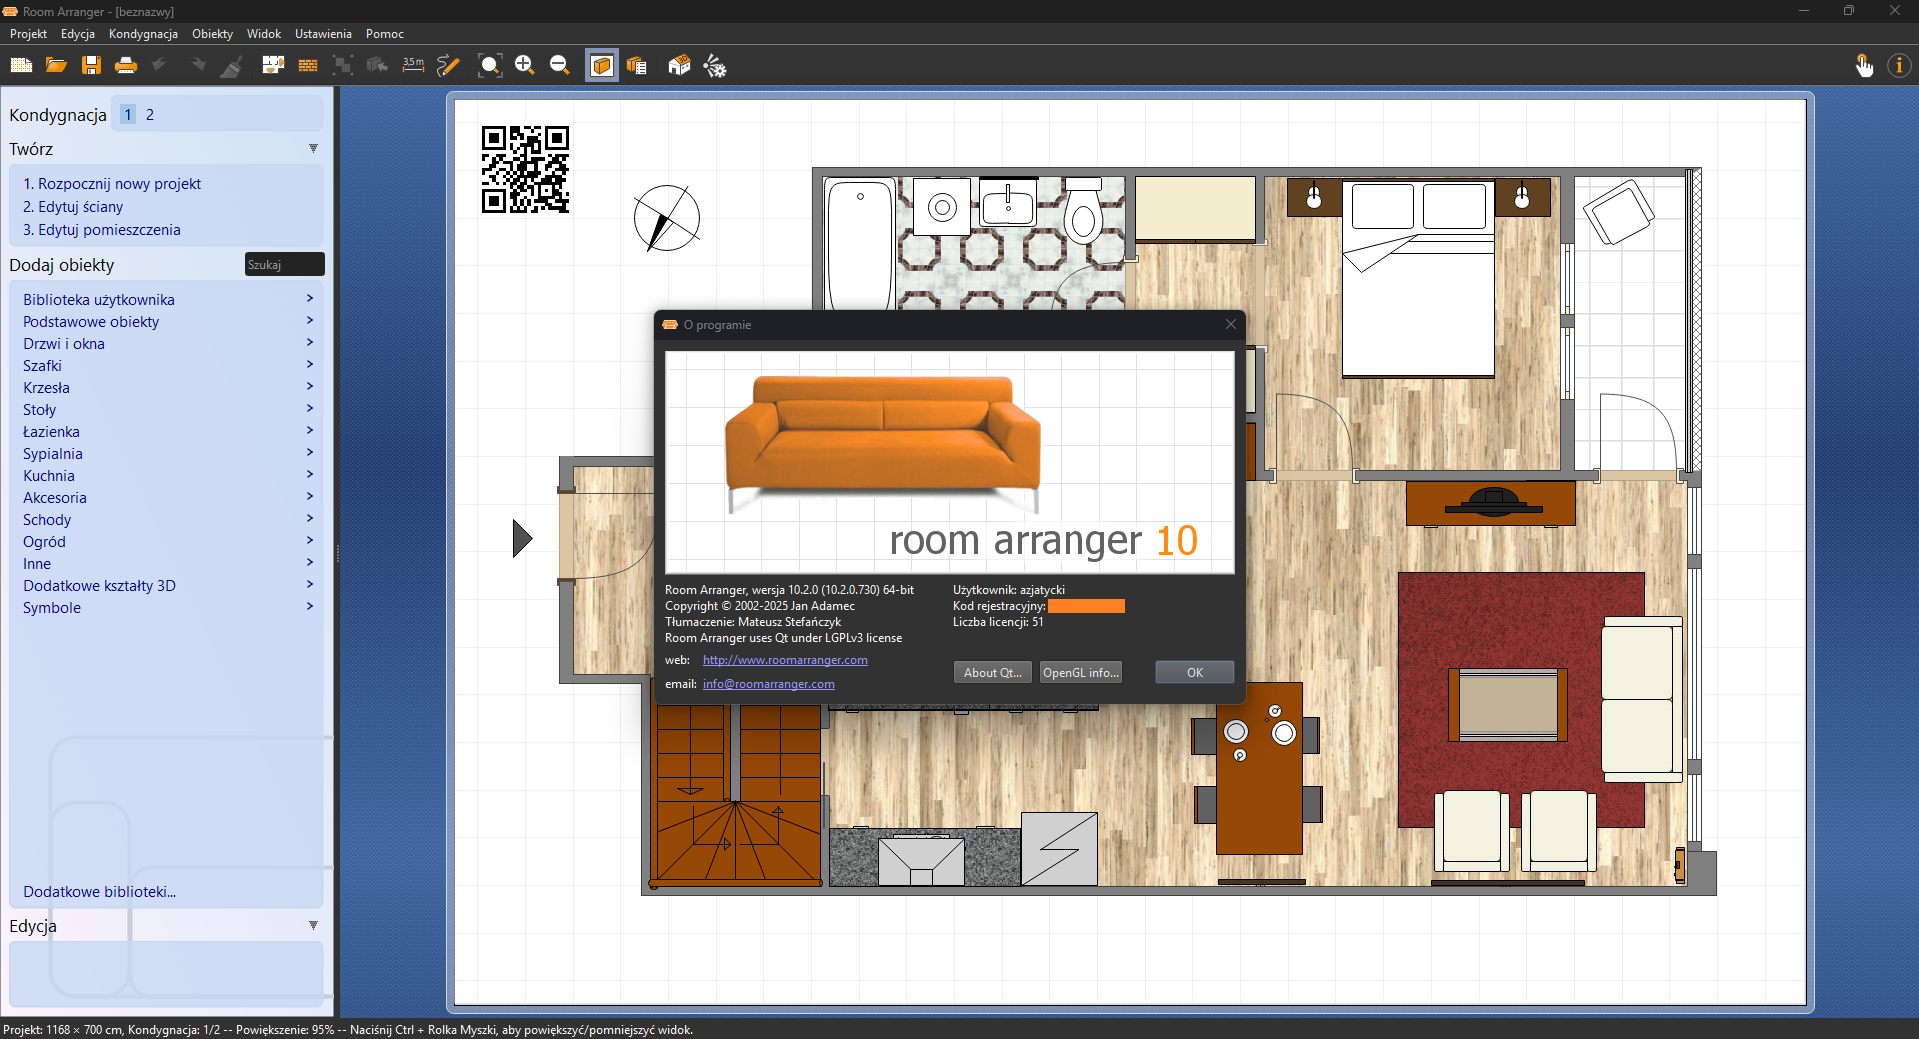1919x1039 pixels.
Task: Open the Projekt menu
Action: pyautogui.click(x=28, y=34)
